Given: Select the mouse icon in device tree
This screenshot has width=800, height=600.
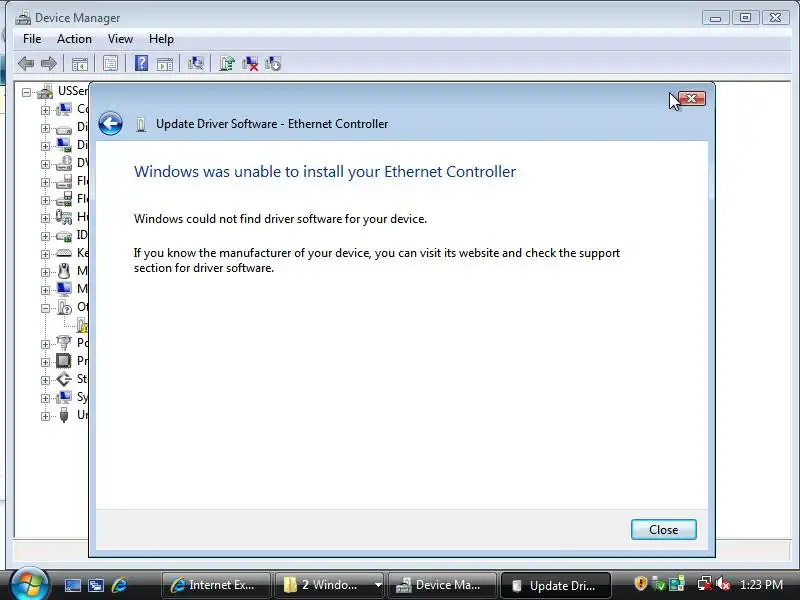Looking at the screenshot, I should coord(64,271).
